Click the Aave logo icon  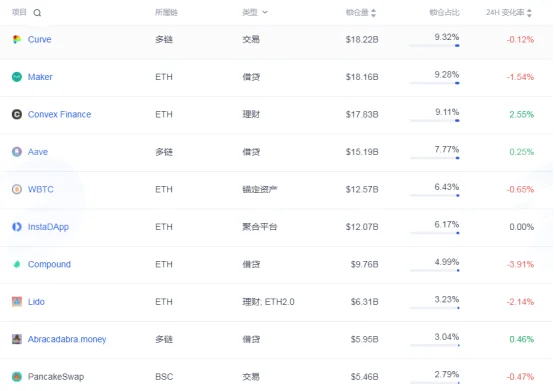pos(17,152)
